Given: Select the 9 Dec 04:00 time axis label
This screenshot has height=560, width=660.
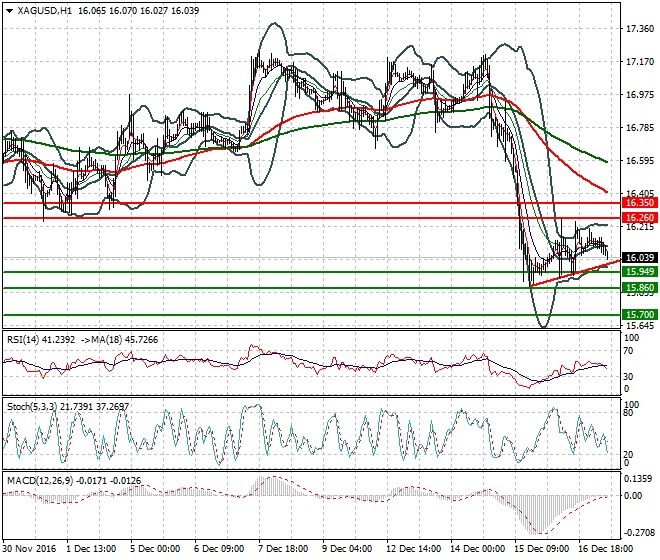Looking at the screenshot, I should tap(347, 549).
